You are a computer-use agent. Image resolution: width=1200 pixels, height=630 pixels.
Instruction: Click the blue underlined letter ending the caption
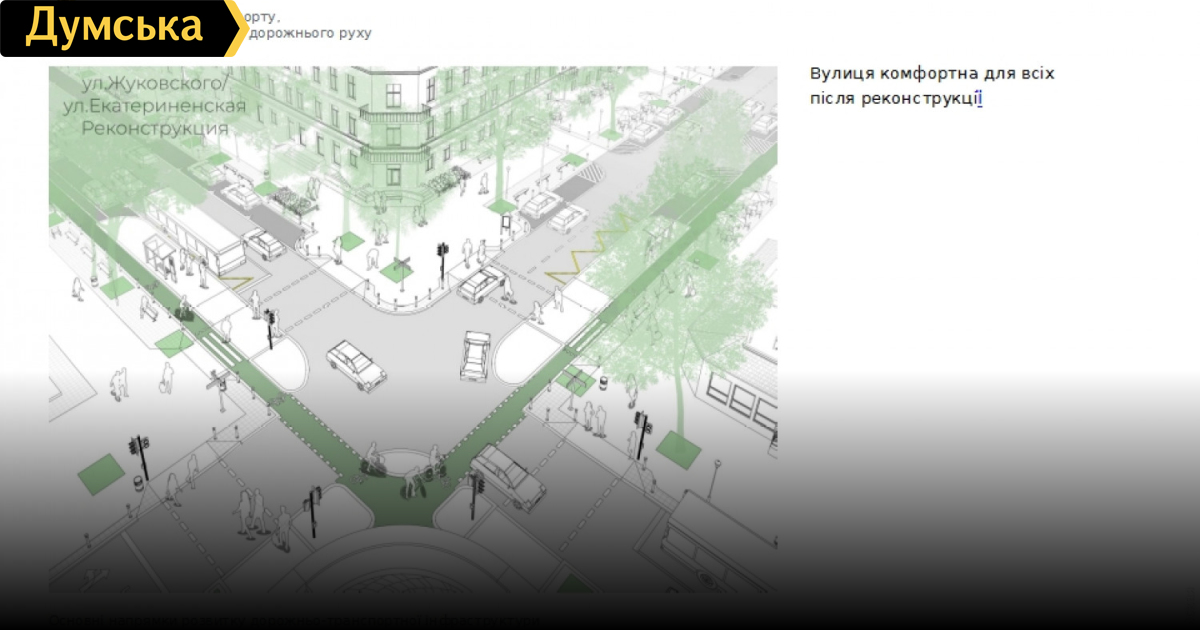point(980,99)
